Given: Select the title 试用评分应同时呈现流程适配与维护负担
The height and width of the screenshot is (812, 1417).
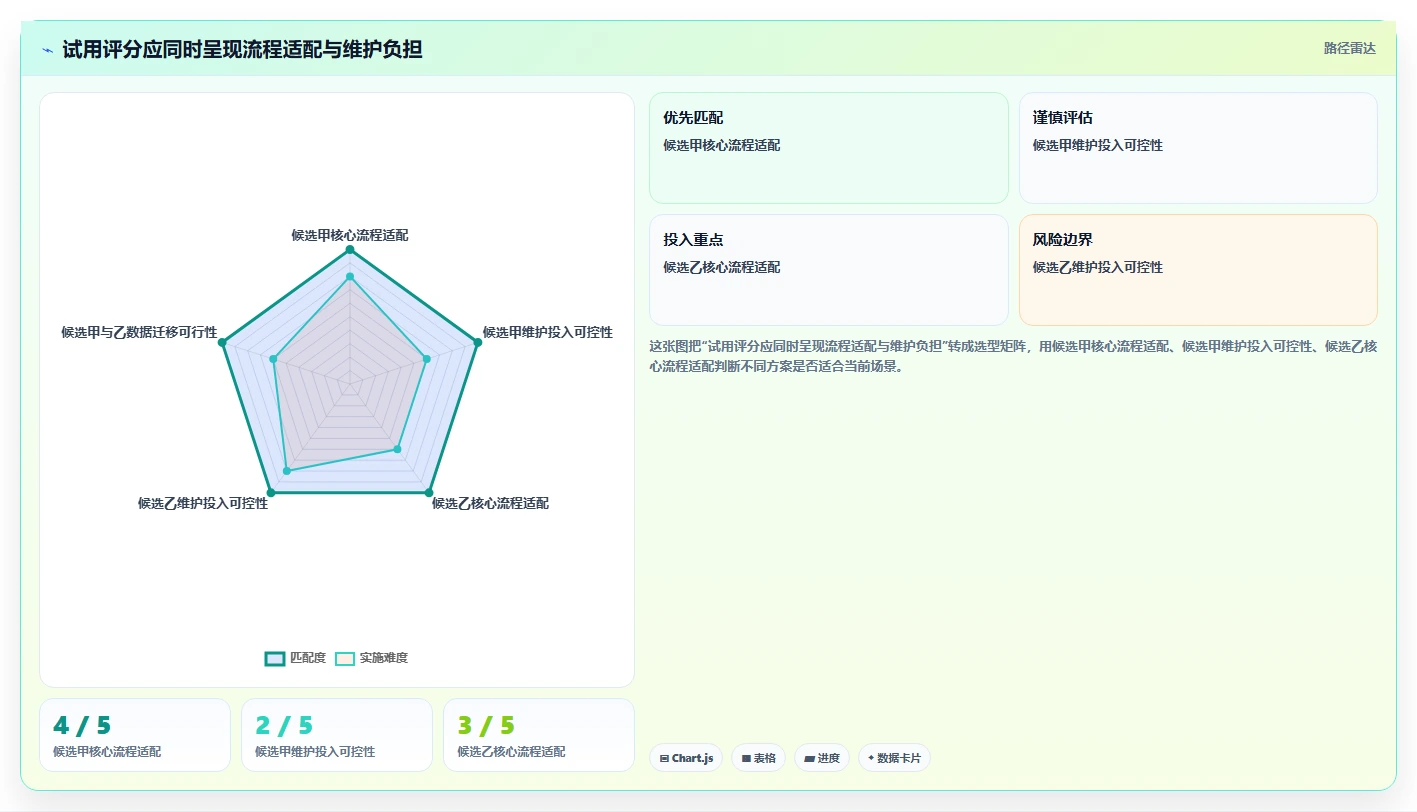Looking at the screenshot, I should 242,49.
